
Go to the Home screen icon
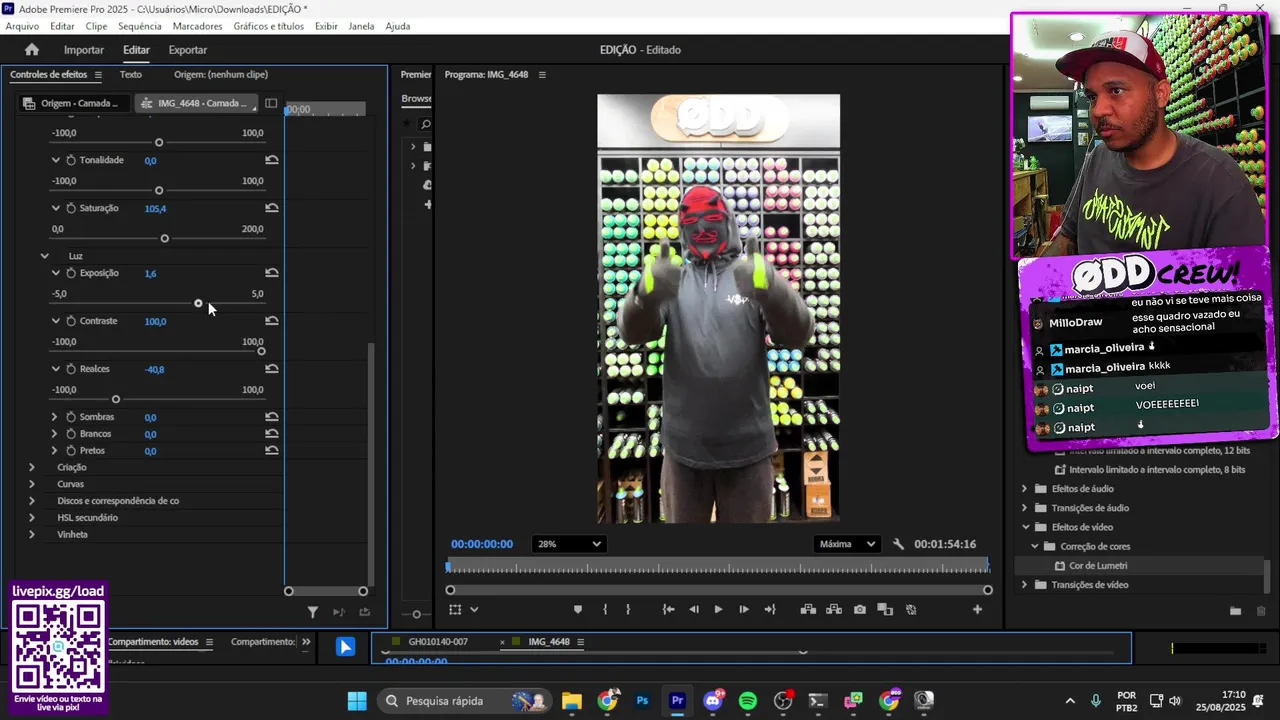32,49
